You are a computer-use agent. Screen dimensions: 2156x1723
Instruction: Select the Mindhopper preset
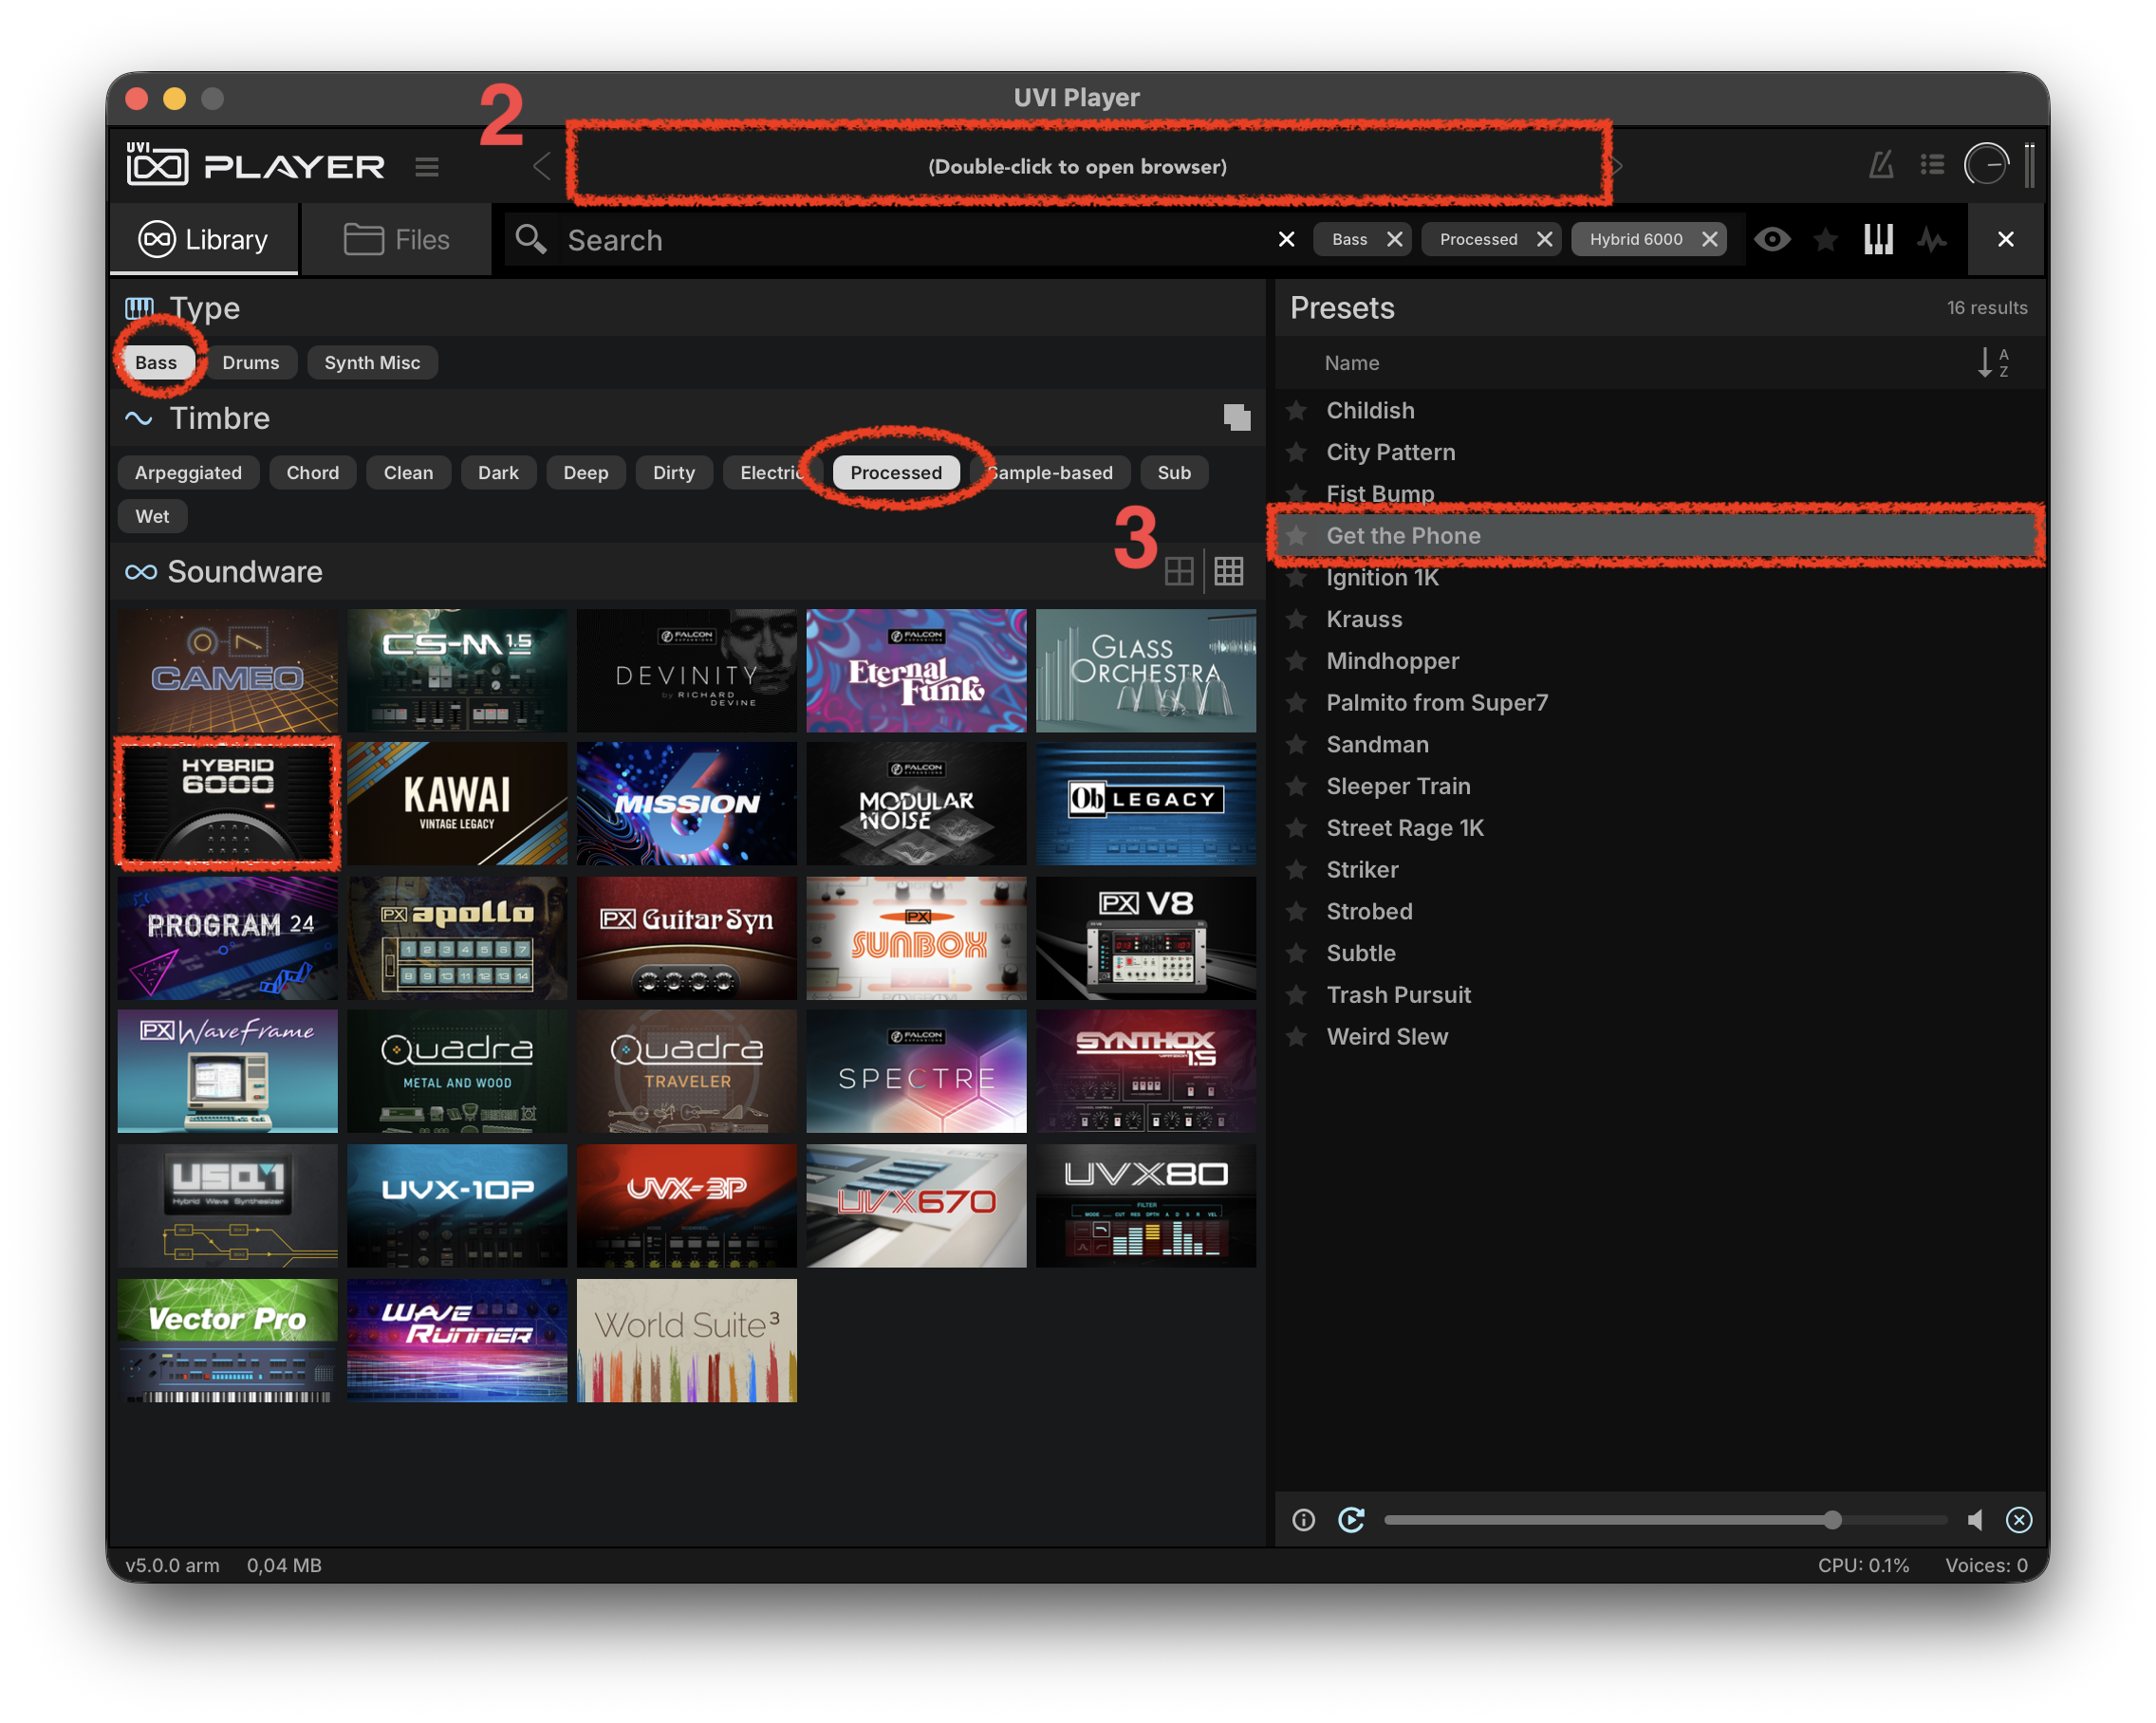tap(1660, 661)
